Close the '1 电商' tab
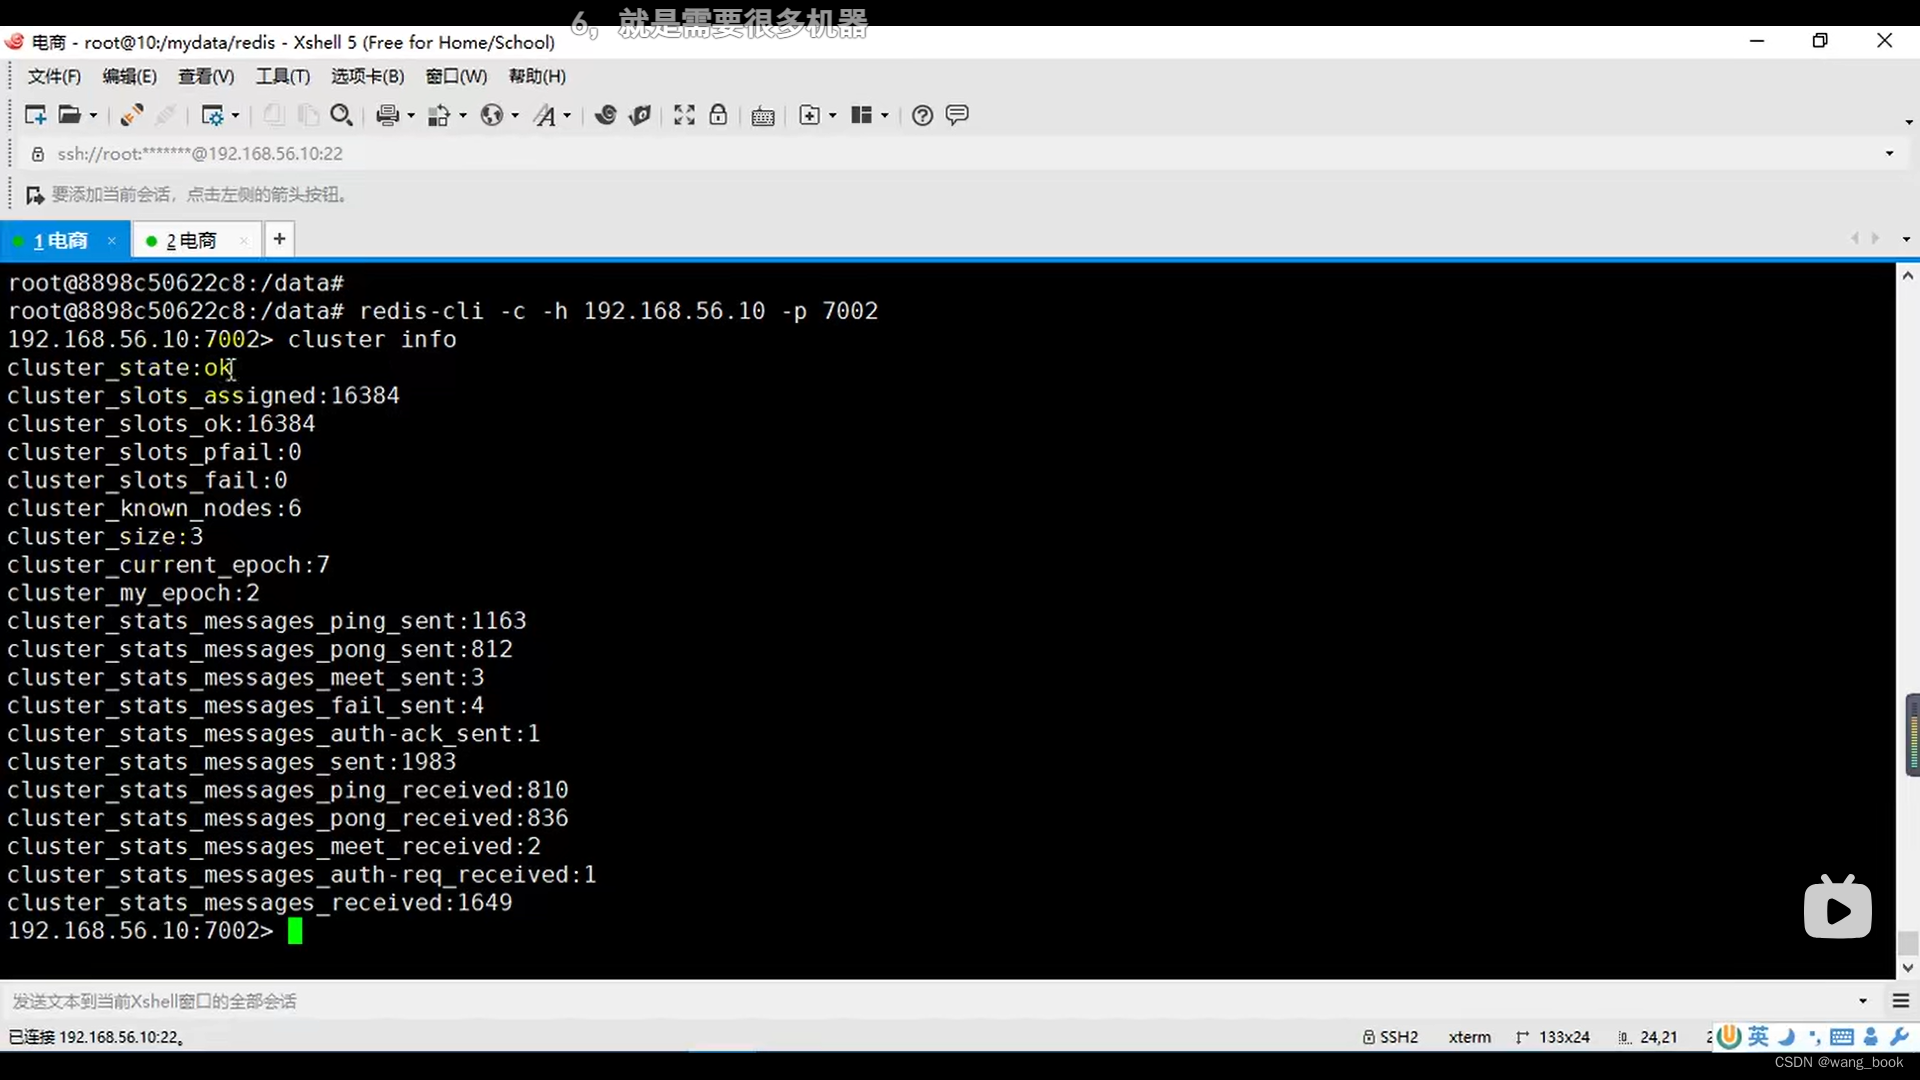1920x1080 pixels. 112,240
